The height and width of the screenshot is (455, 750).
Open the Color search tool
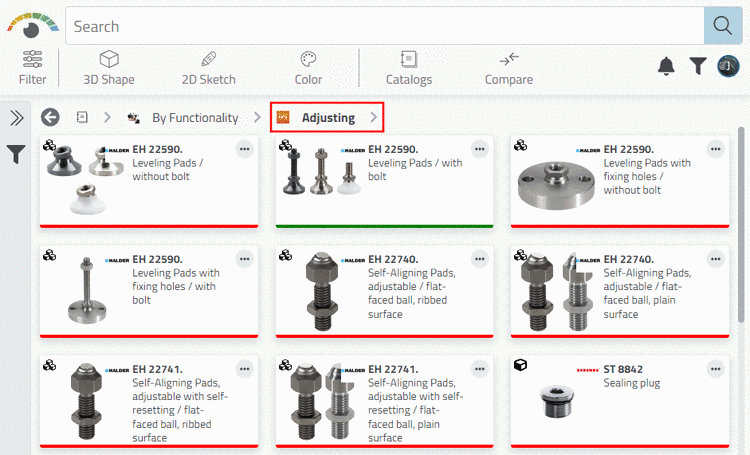pos(308,68)
